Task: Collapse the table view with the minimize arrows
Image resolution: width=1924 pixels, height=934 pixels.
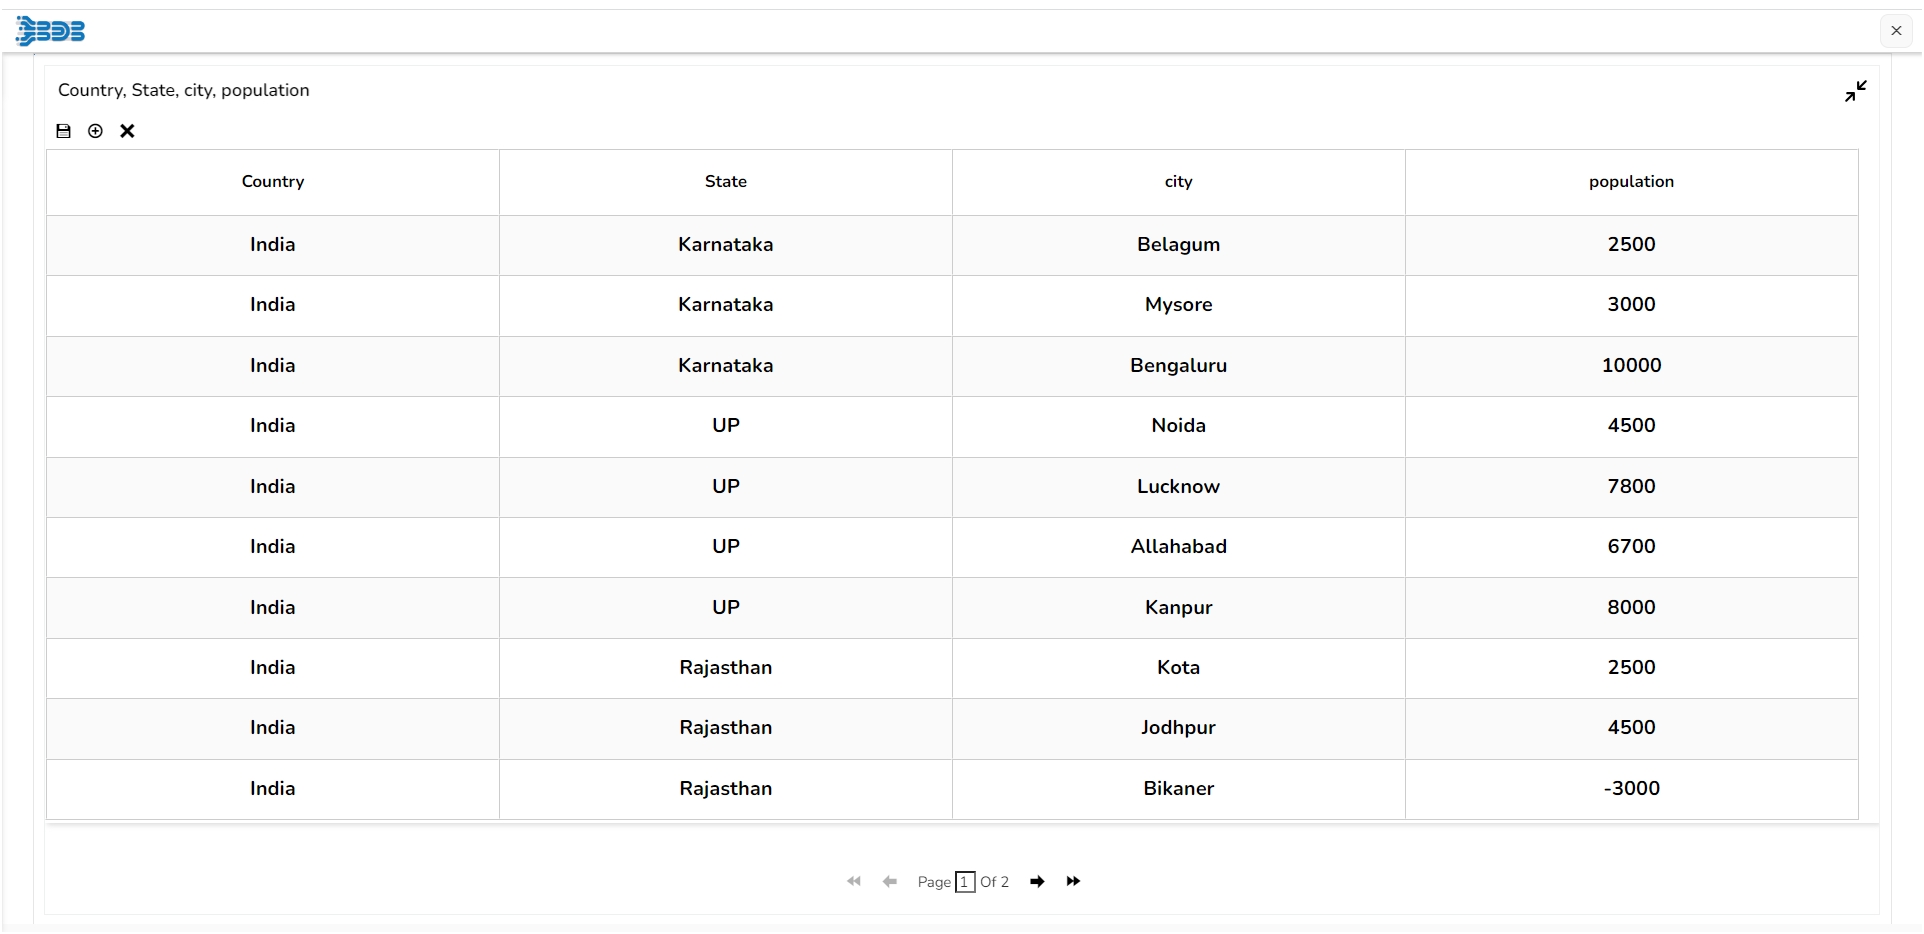Action: 1856,91
